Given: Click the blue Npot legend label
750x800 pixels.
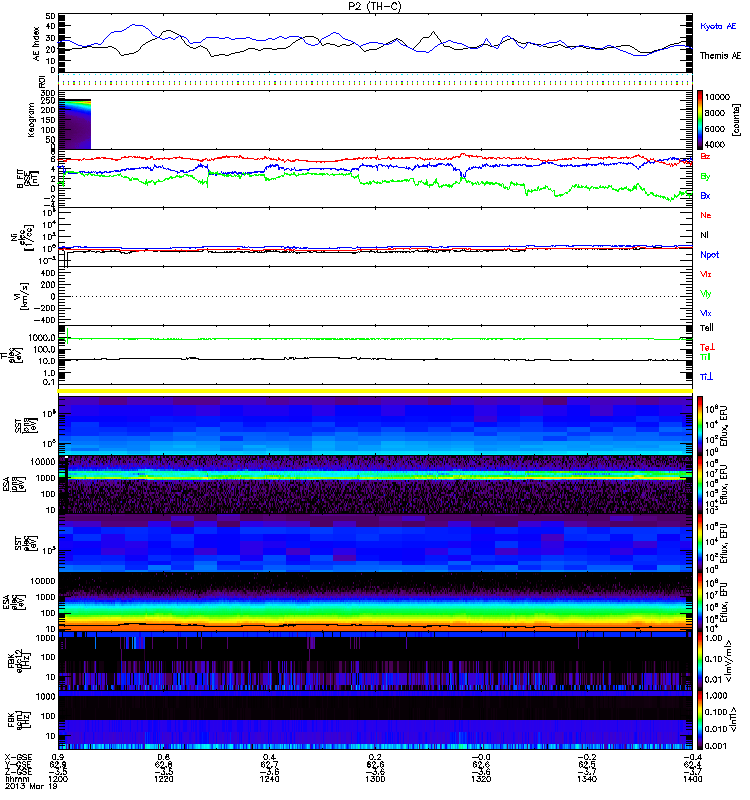Looking at the screenshot, I should (x=710, y=255).
